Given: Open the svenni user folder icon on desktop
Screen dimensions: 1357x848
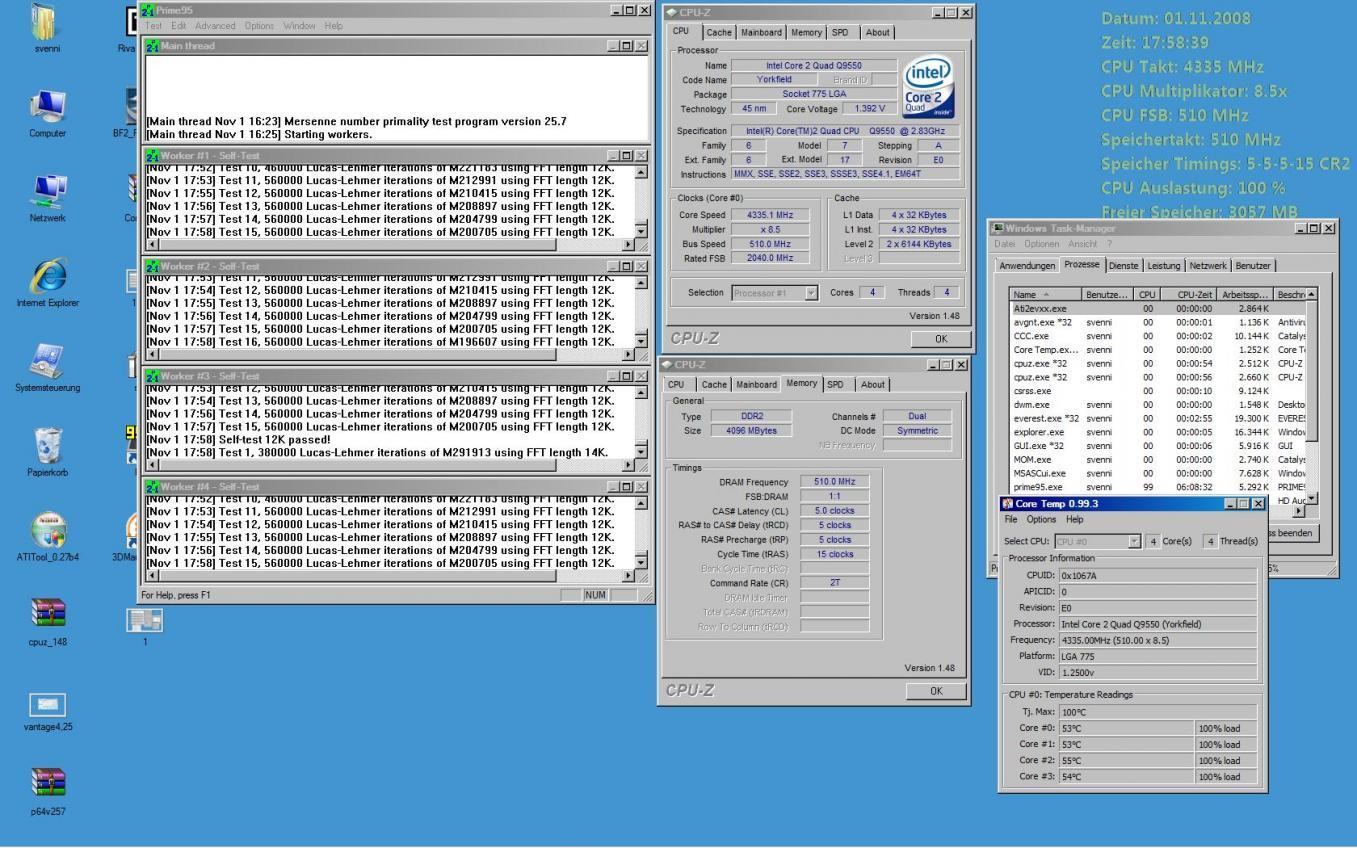Looking at the screenshot, I should pos(49,23).
